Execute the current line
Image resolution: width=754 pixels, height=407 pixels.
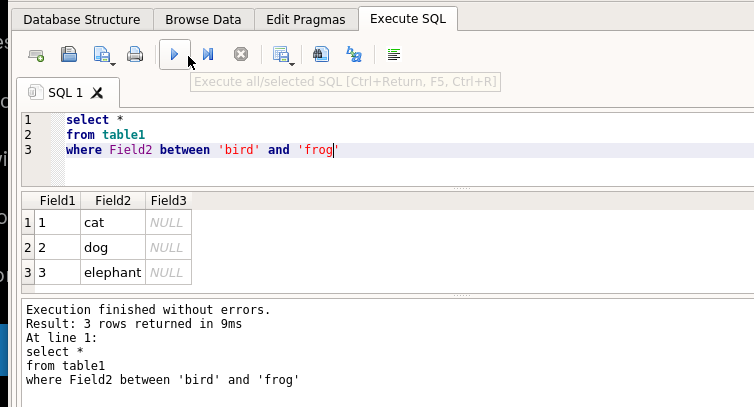click(x=208, y=54)
